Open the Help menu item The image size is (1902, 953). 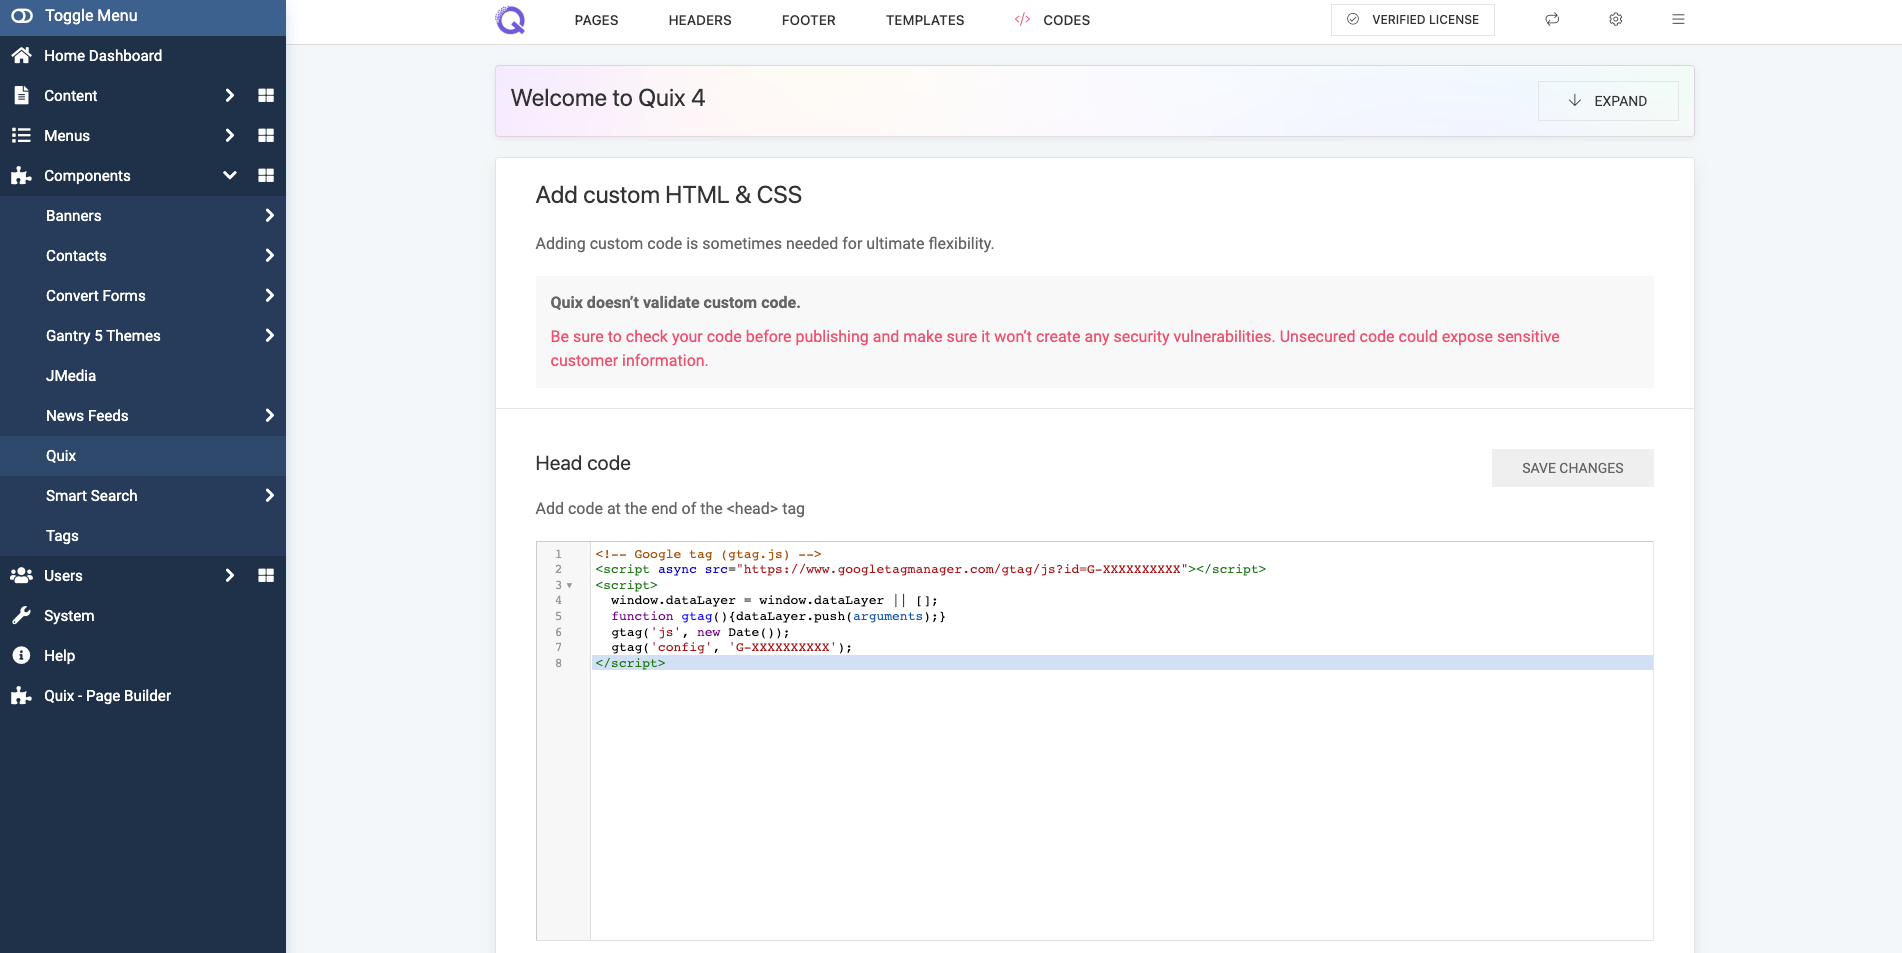click(x=59, y=656)
